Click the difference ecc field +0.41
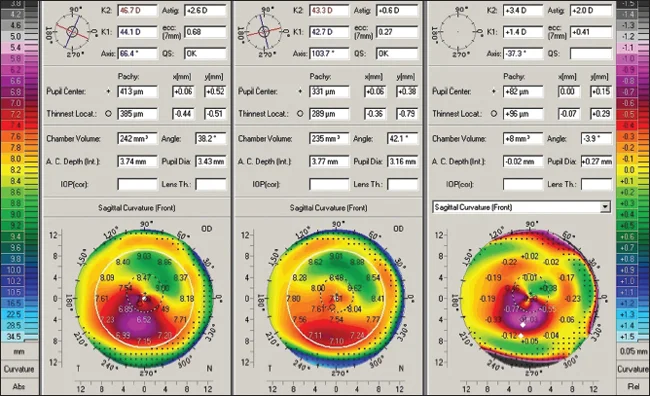 click(591, 32)
